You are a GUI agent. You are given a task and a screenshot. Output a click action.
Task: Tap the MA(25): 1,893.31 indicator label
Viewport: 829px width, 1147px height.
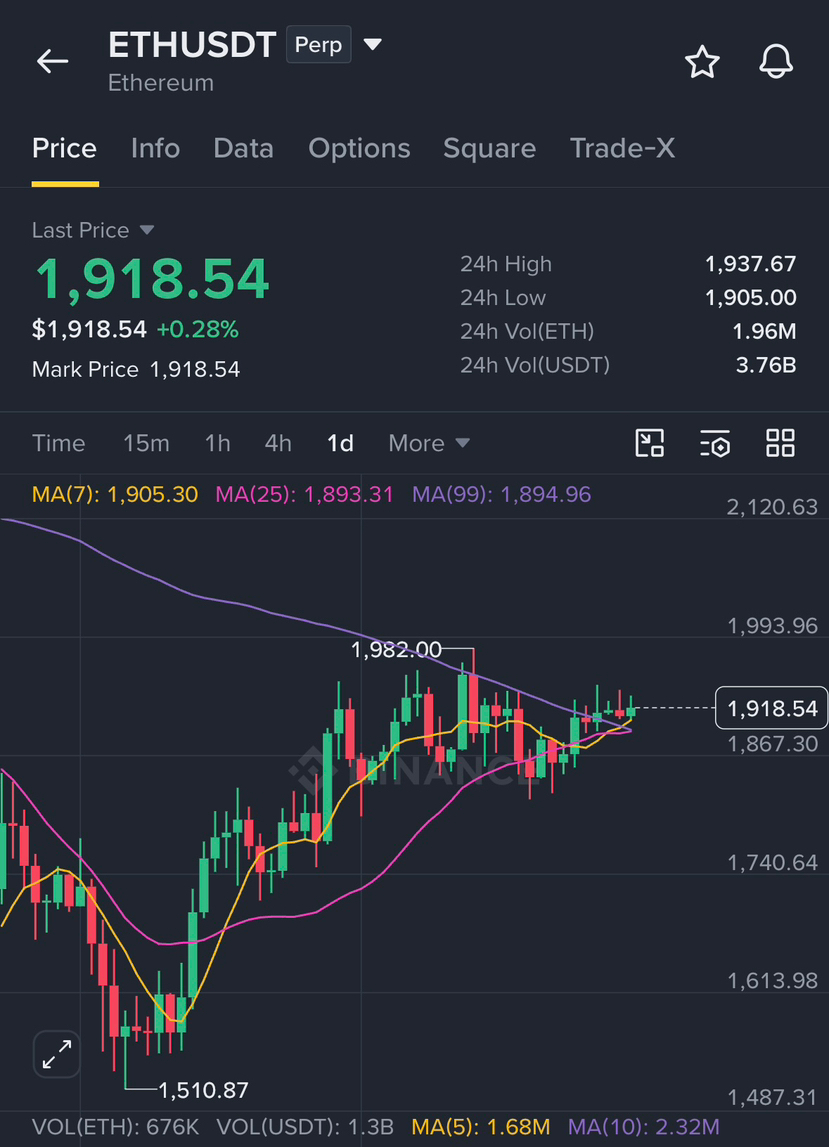coord(304,494)
